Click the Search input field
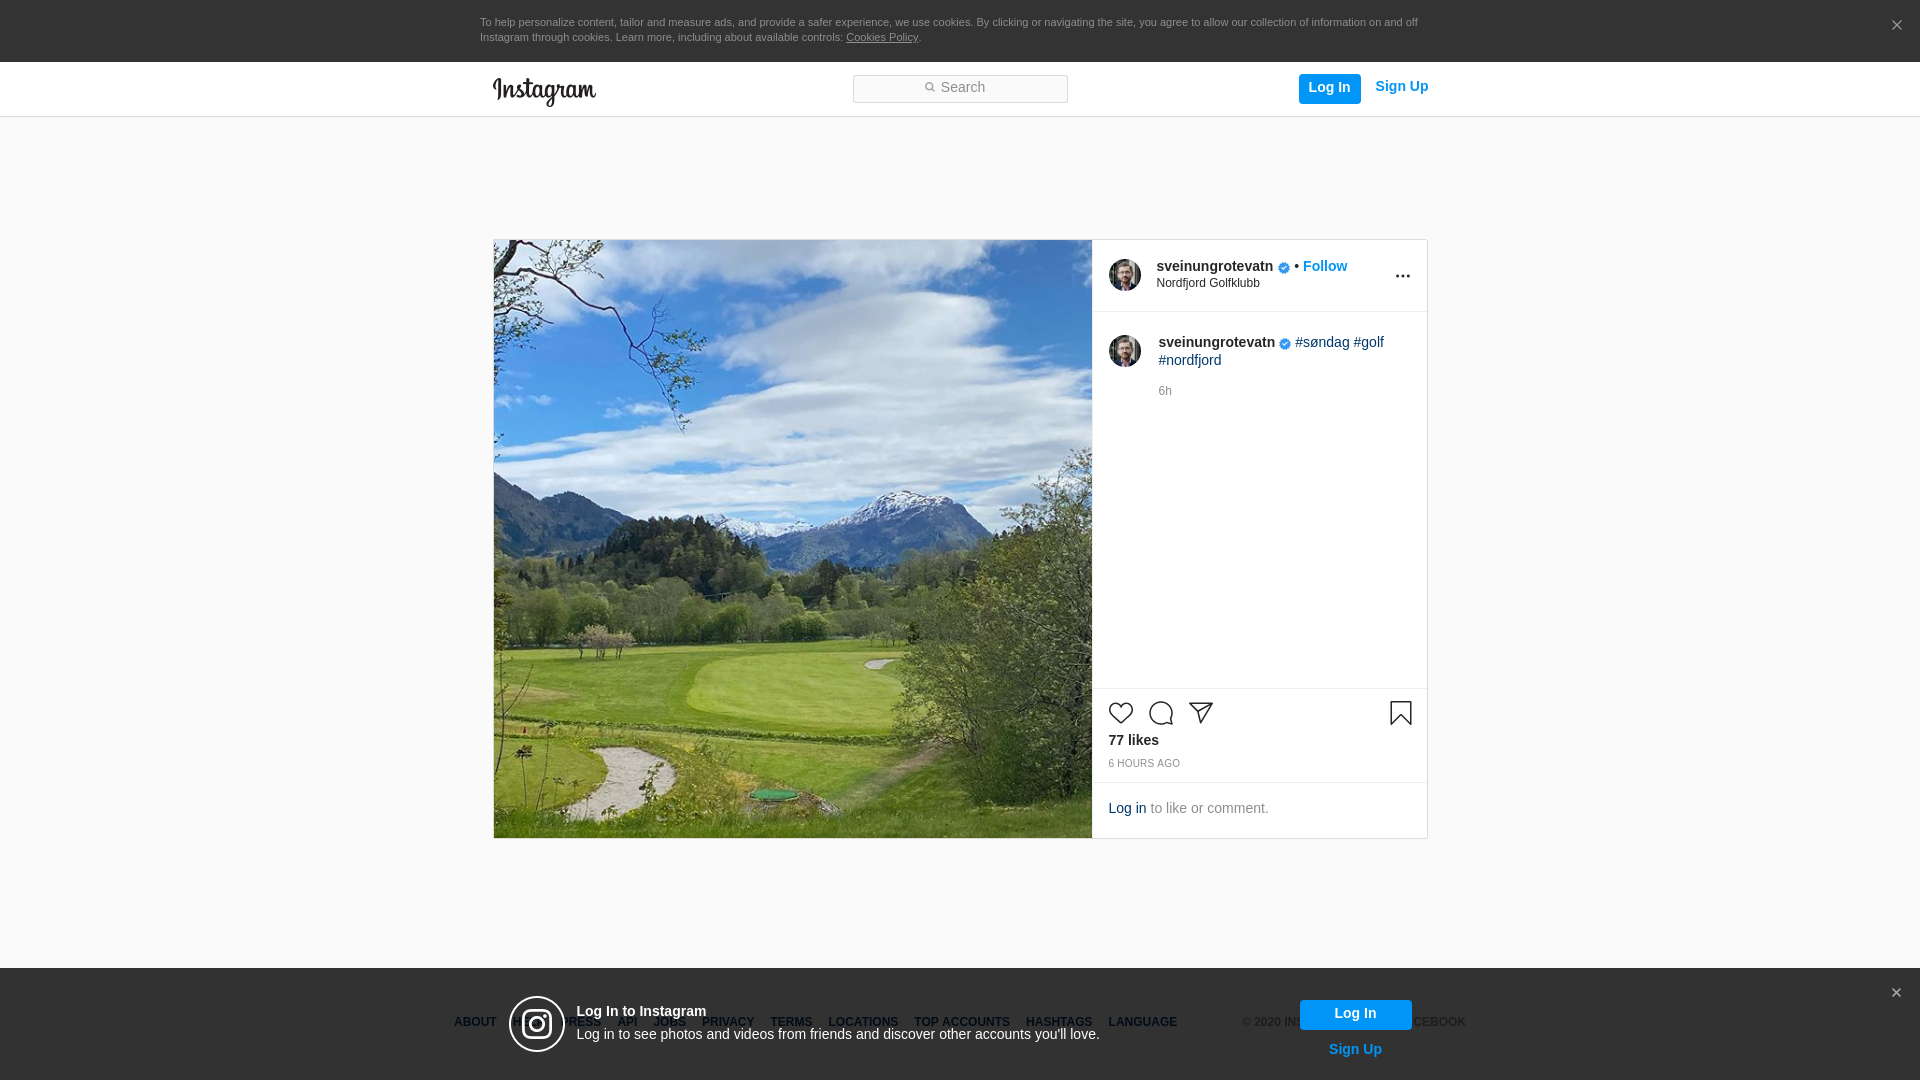1920x1080 pixels. [960, 89]
